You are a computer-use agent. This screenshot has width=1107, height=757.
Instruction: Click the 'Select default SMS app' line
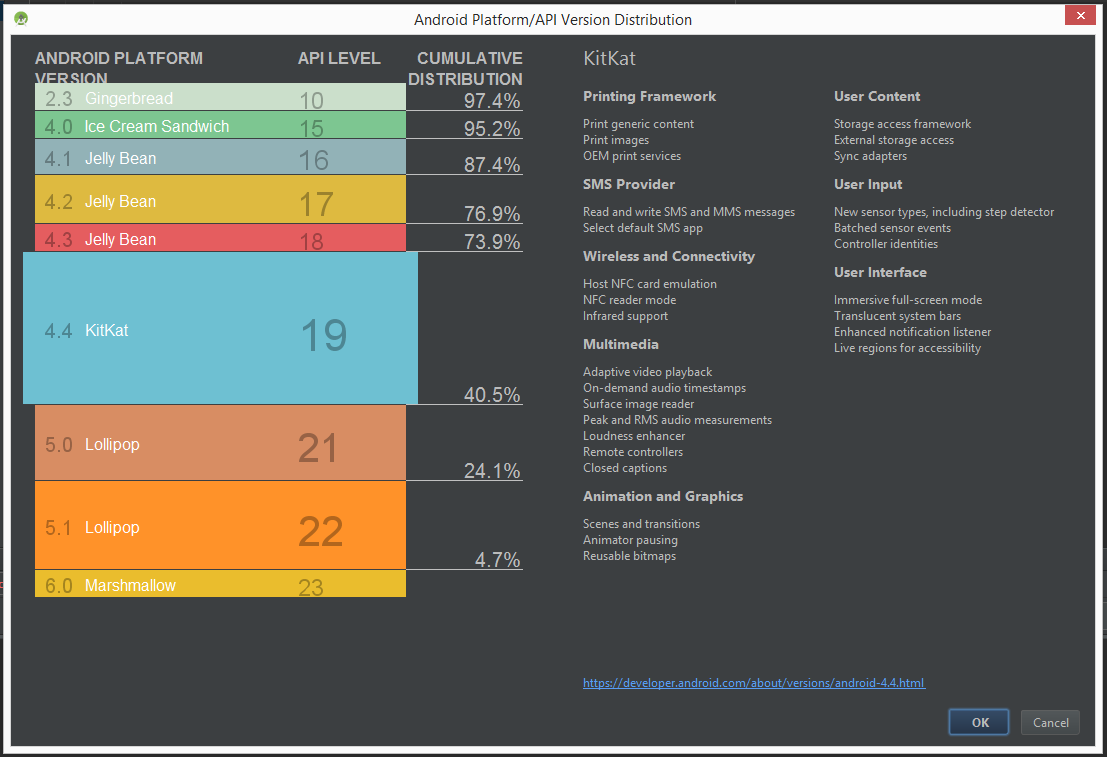[642, 228]
